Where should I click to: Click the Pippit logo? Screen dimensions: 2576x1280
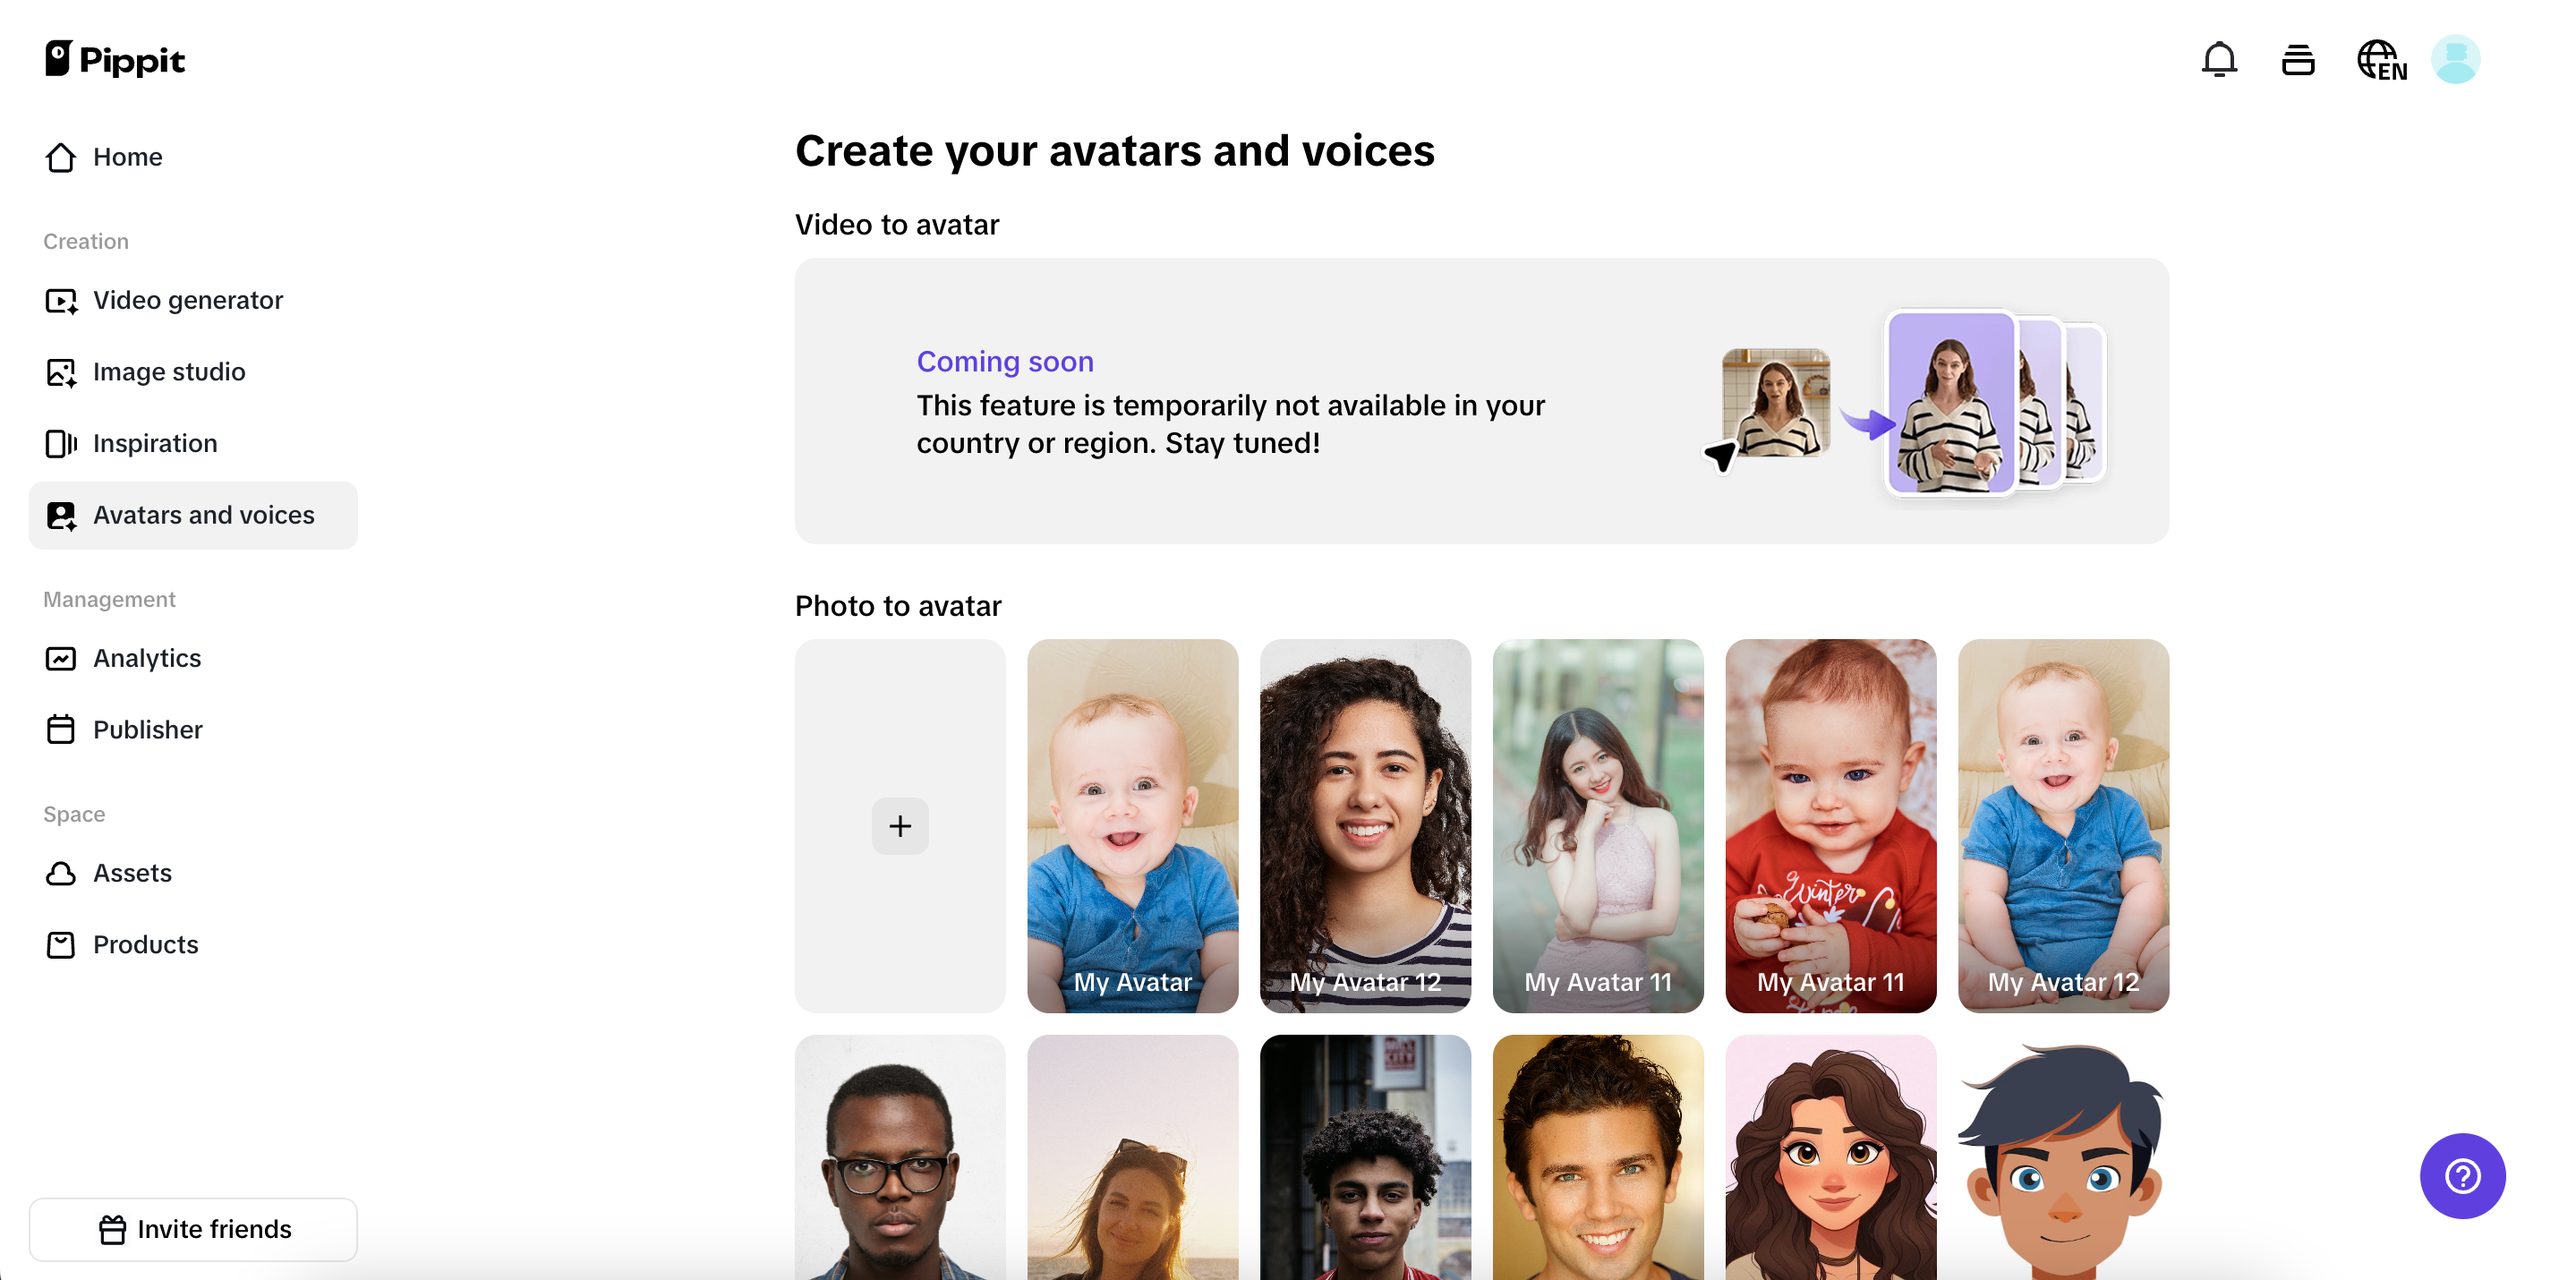[114, 59]
